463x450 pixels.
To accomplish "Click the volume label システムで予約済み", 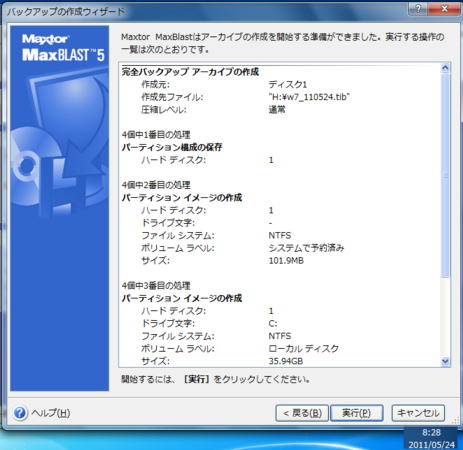I will point(306,248).
